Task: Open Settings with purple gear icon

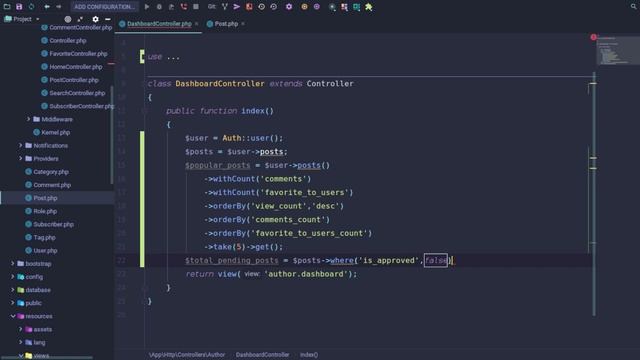Action: point(289,7)
